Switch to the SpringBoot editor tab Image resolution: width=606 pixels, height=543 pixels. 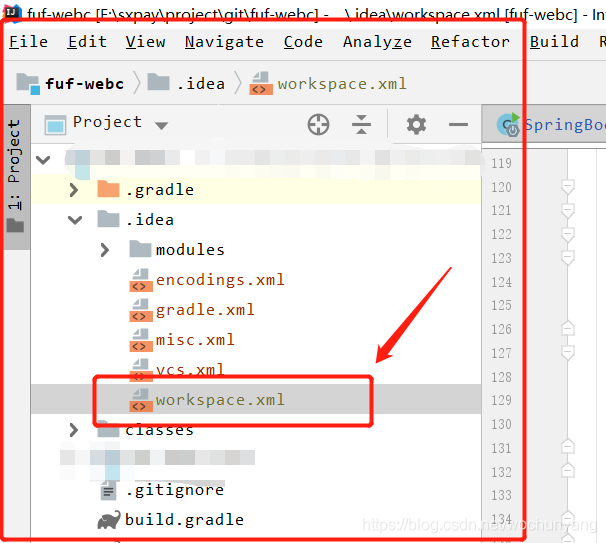[545, 125]
